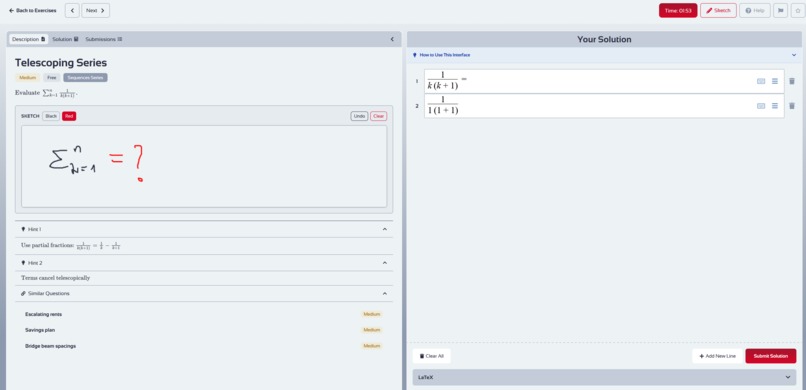Click the Free tag

(x=52, y=78)
